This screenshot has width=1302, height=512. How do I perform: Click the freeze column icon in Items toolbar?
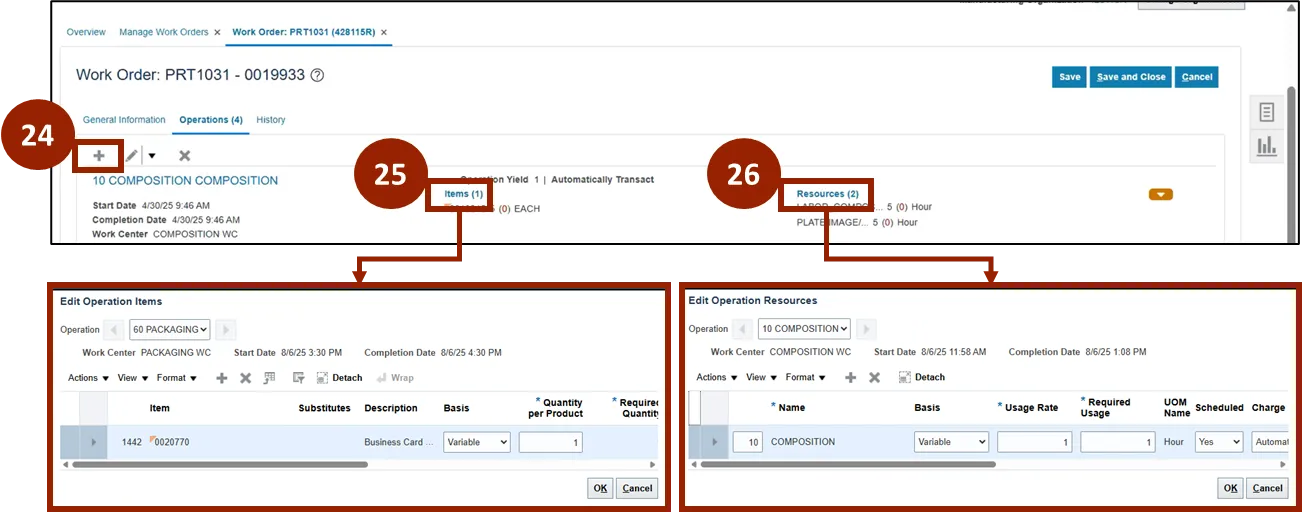click(x=269, y=378)
